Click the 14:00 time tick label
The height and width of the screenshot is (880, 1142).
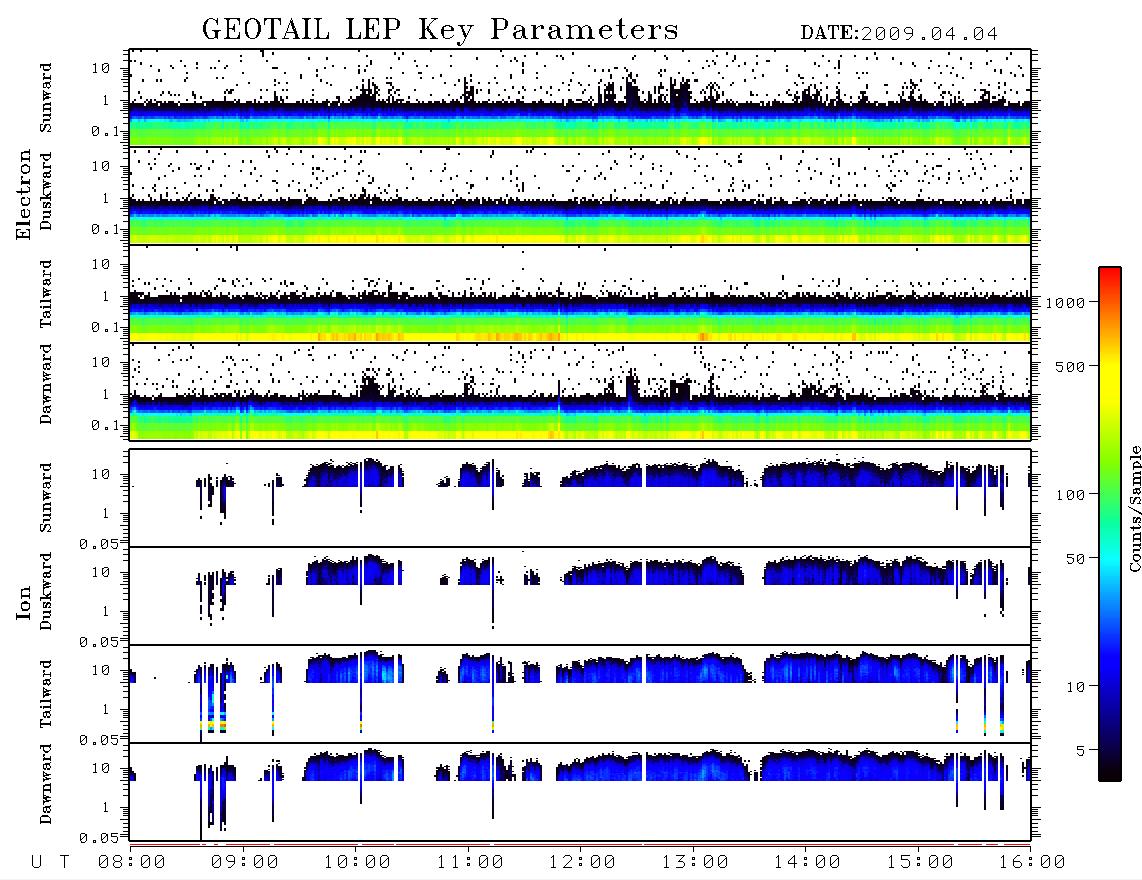tap(808, 863)
